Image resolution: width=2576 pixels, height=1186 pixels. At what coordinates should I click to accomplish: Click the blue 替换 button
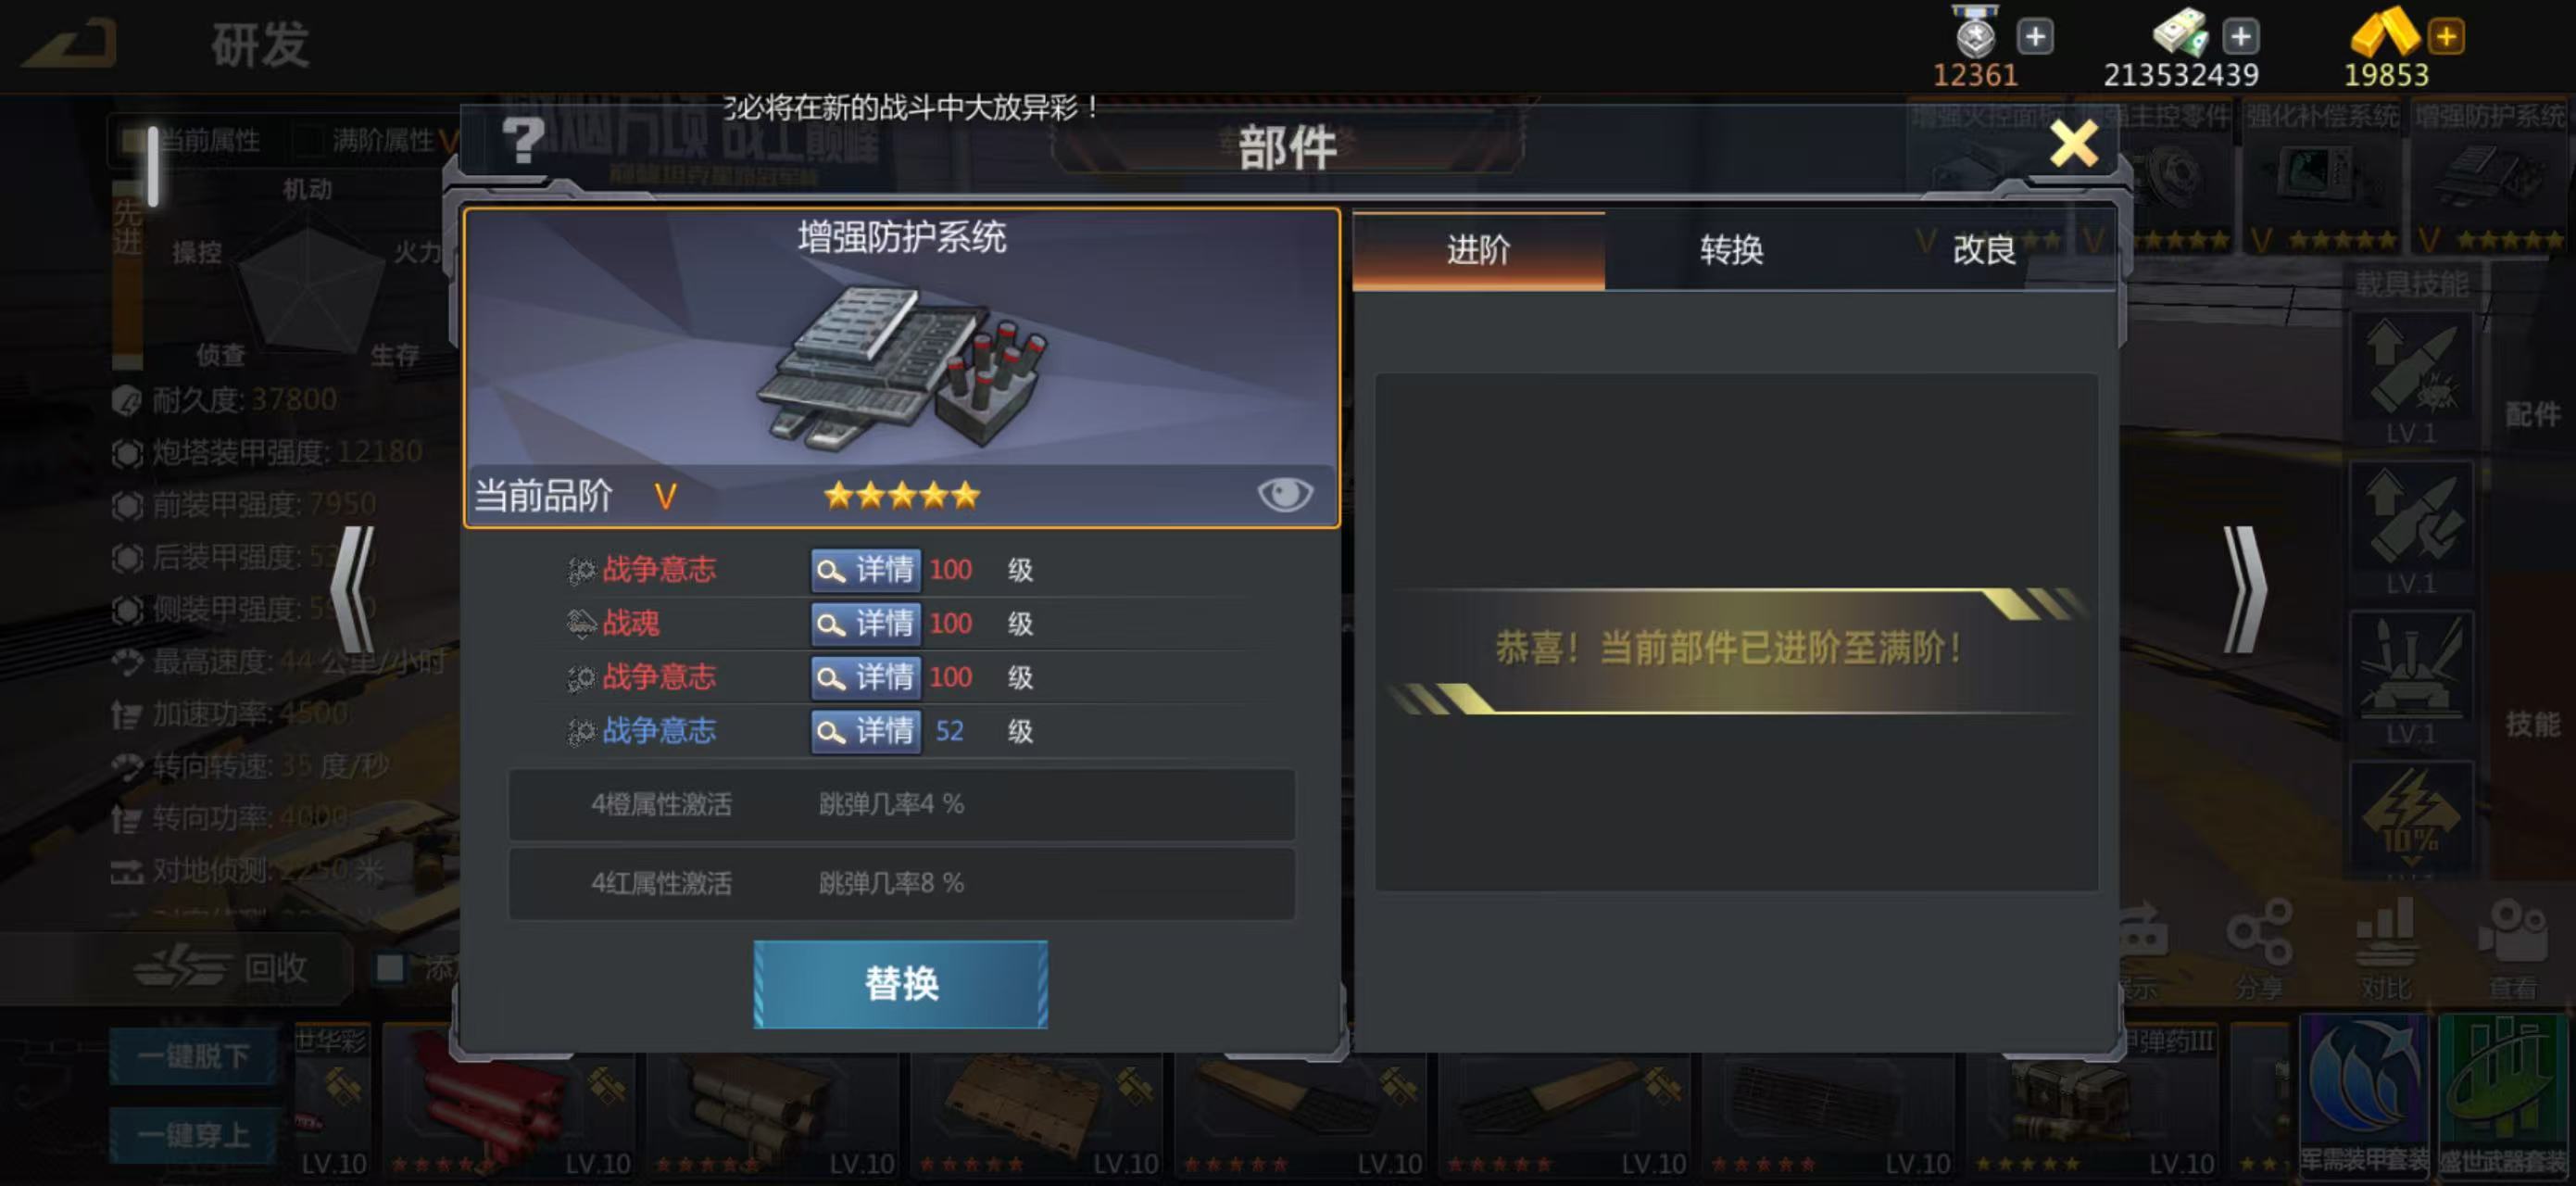point(901,984)
